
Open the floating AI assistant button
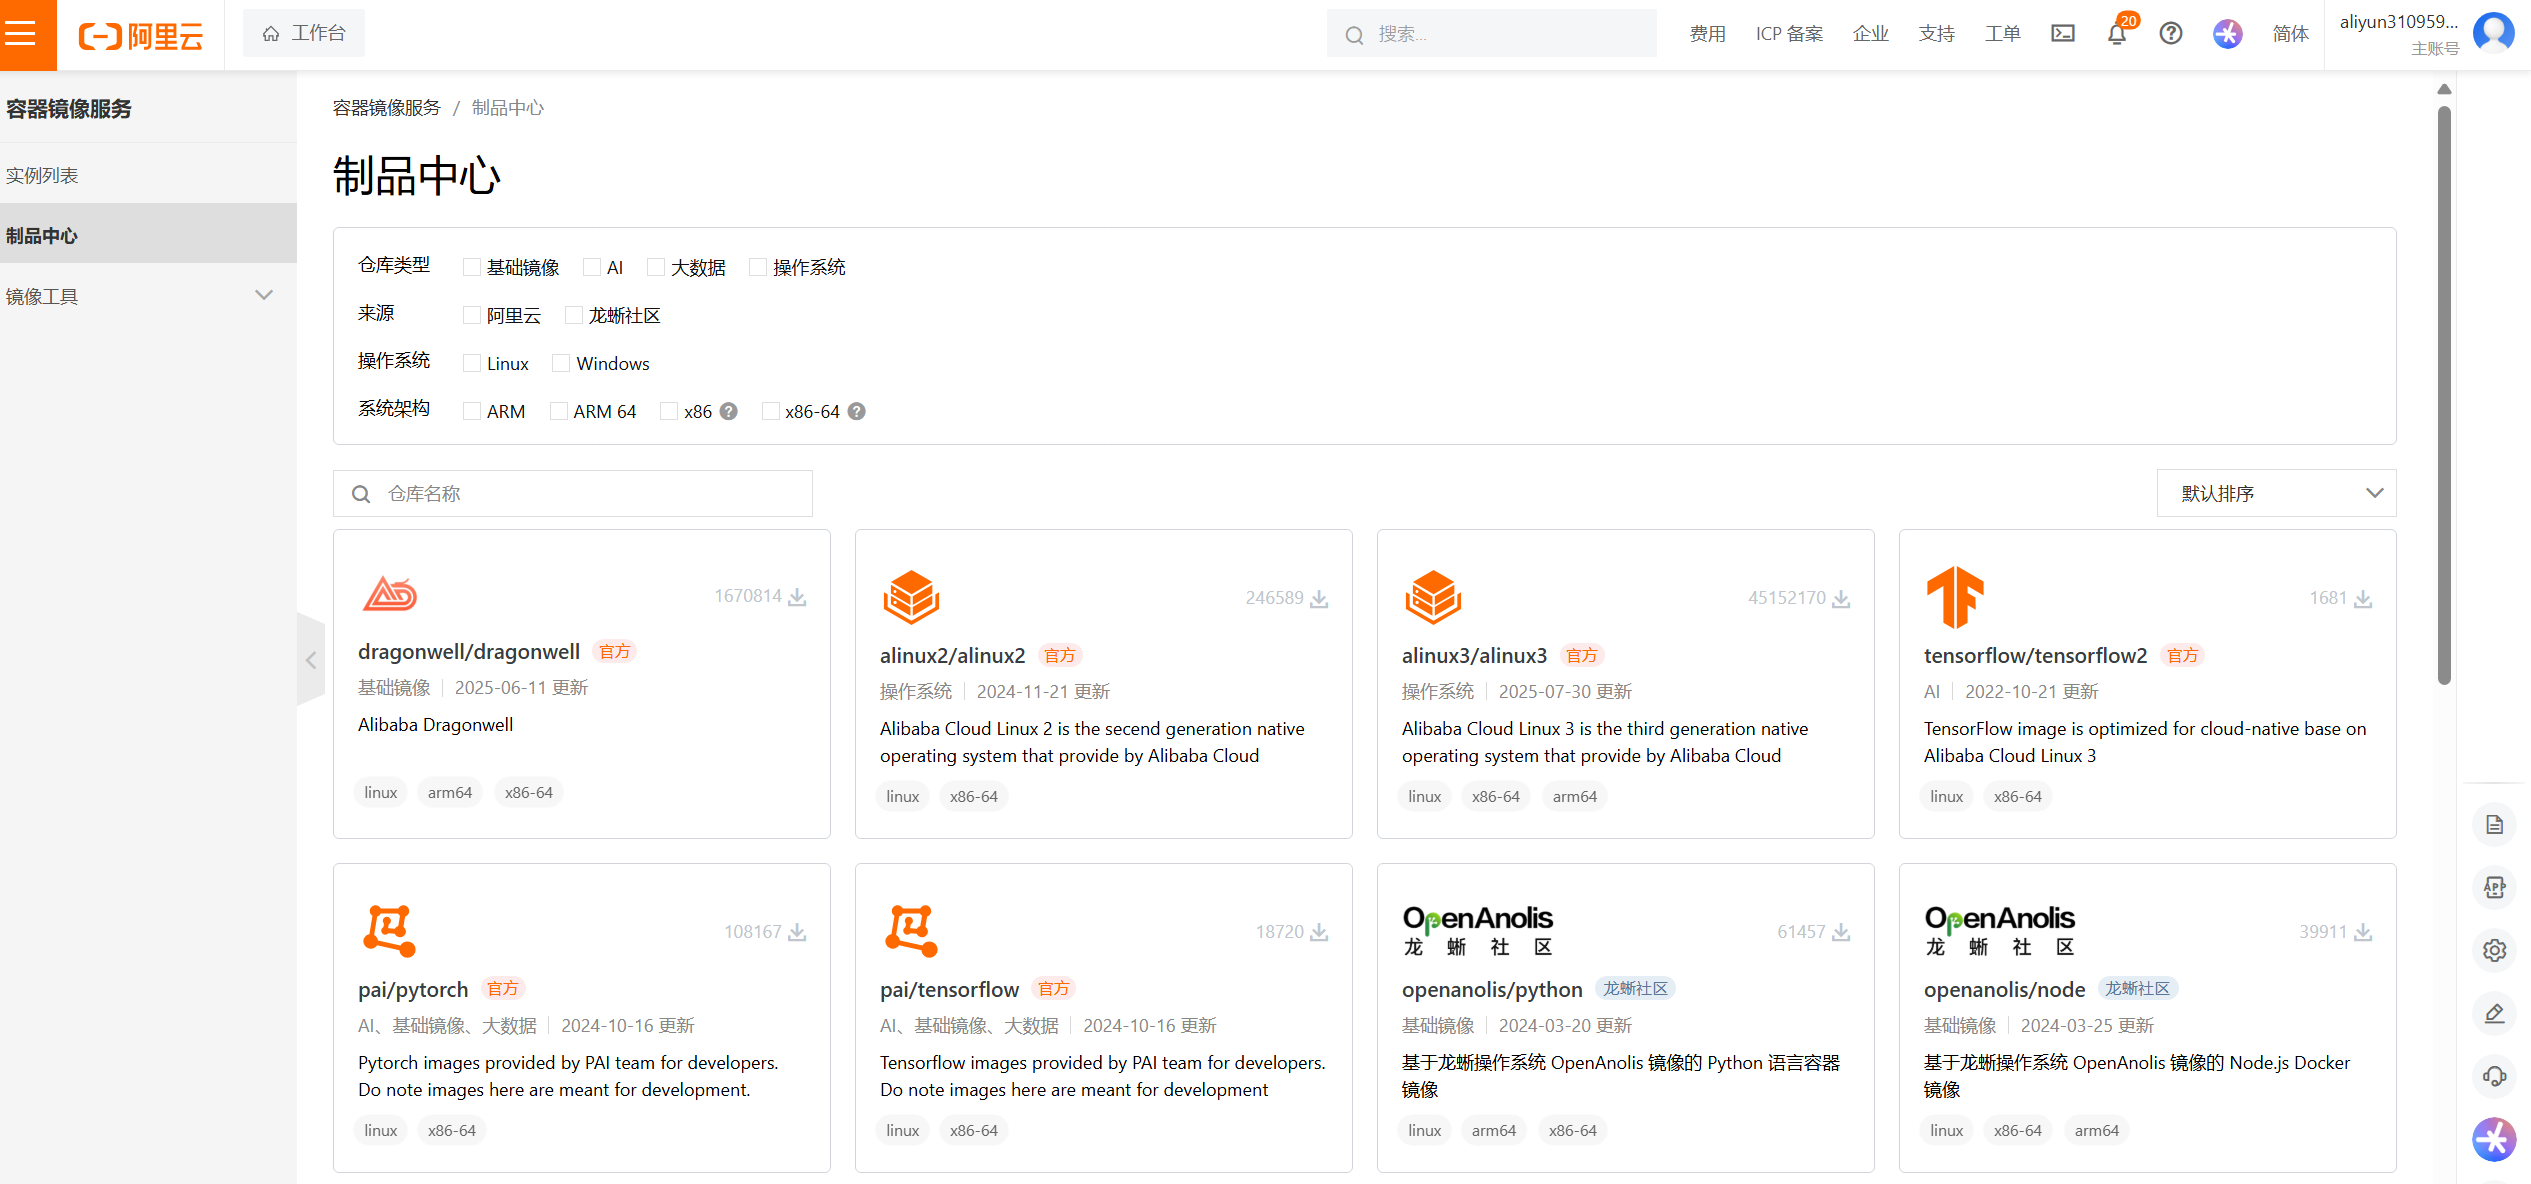[2494, 1139]
